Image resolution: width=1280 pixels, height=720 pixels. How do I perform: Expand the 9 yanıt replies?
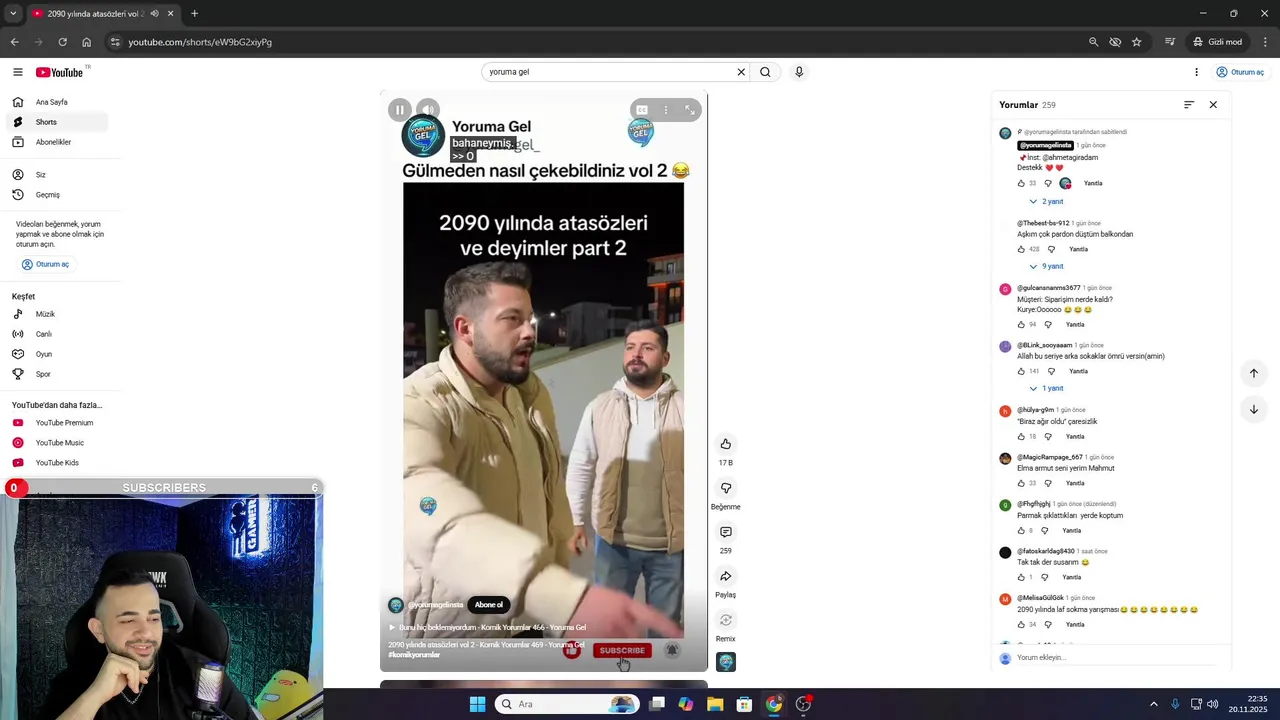[x=1046, y=267]
